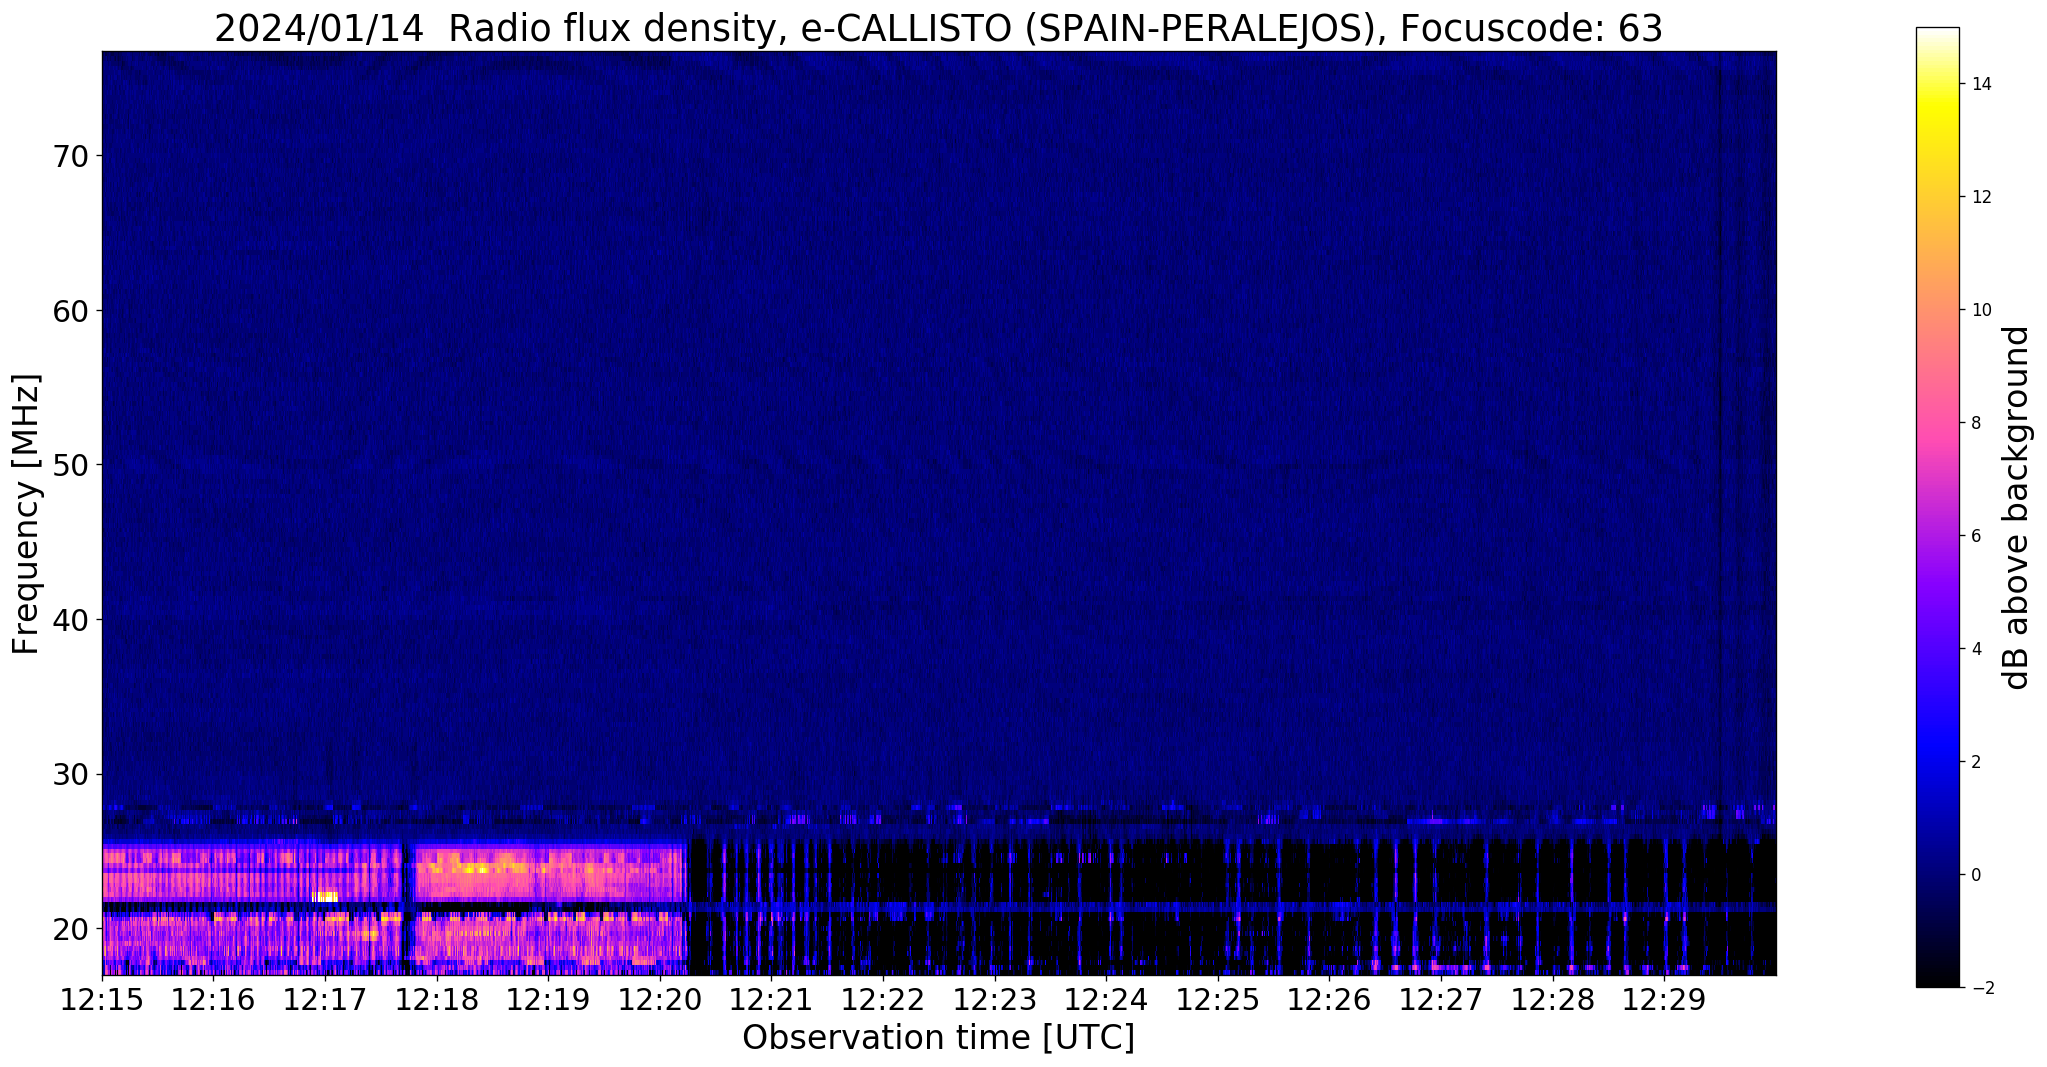Click the 12:28 time tick label
This screenshot has height=1067, width=2047.
pos(1551,1000)
